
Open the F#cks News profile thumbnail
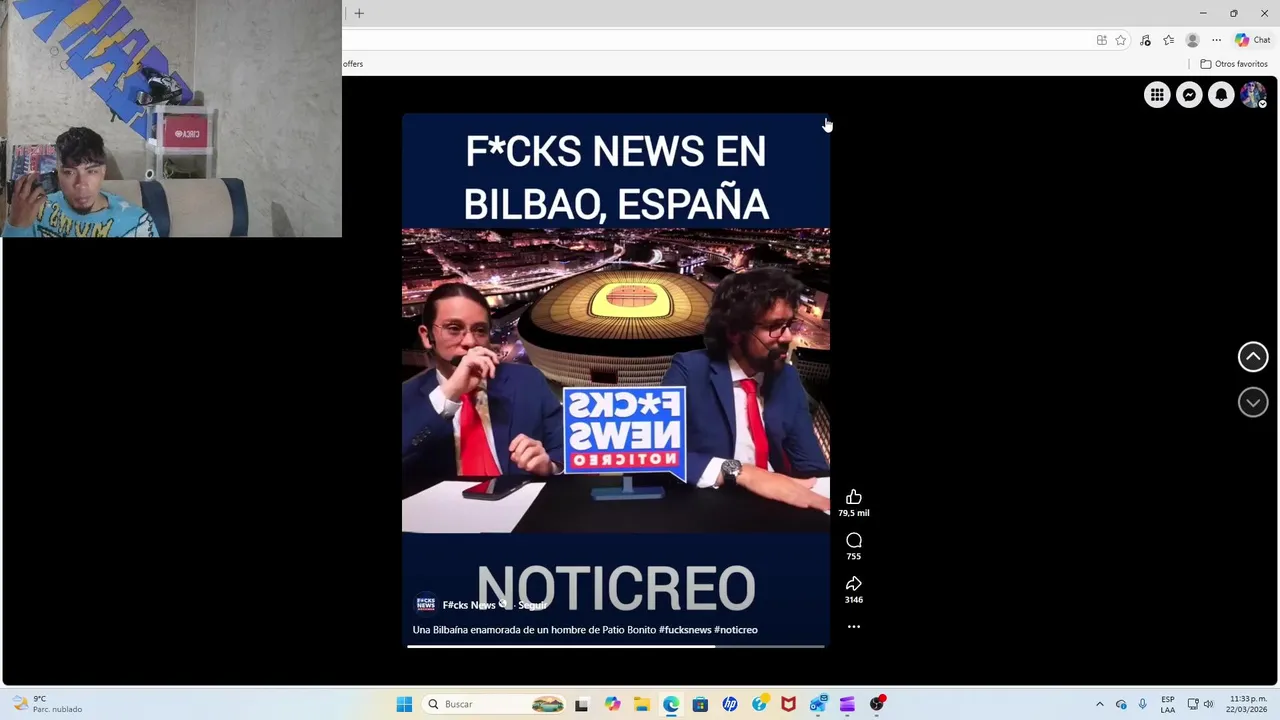coord(425,605)
